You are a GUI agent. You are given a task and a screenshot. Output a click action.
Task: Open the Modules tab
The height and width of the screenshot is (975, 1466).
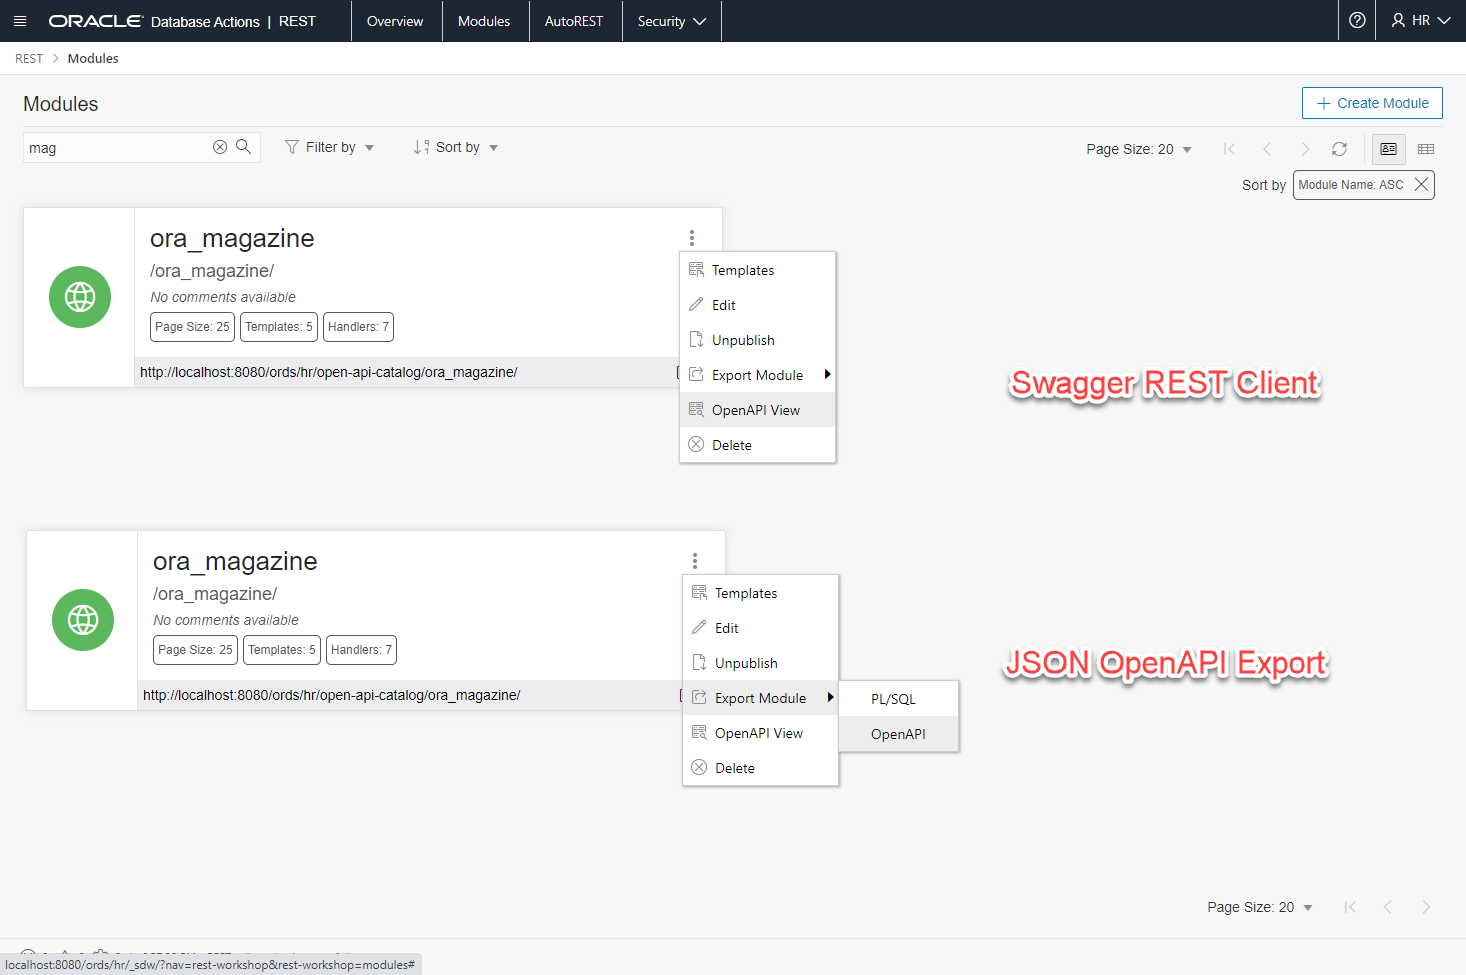[x=484, y=21]
